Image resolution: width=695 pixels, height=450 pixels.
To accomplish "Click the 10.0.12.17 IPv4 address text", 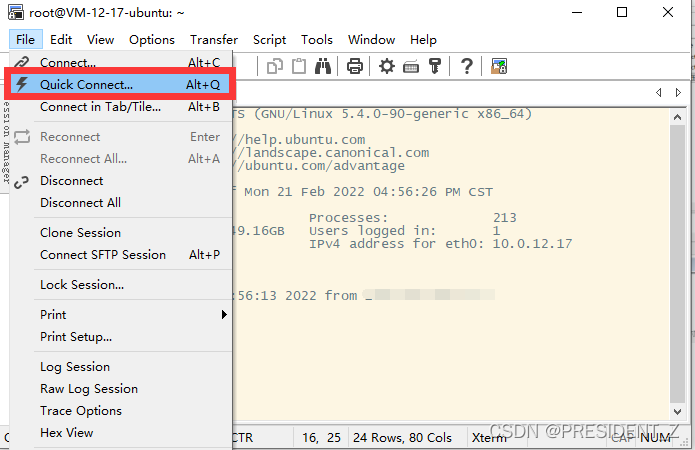I will [532, 244].
